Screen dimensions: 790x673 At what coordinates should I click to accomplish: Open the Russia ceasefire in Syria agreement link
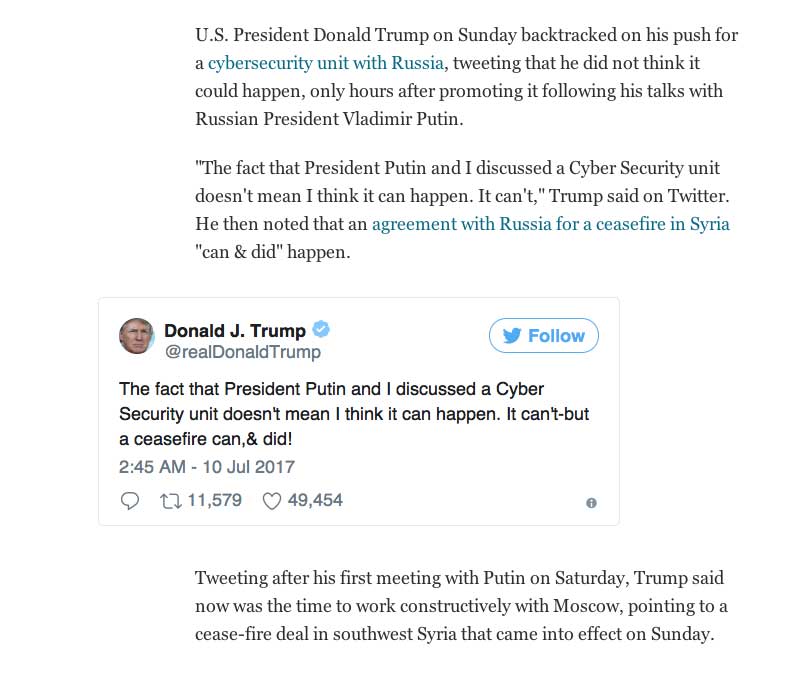click(x=550, y=224)
